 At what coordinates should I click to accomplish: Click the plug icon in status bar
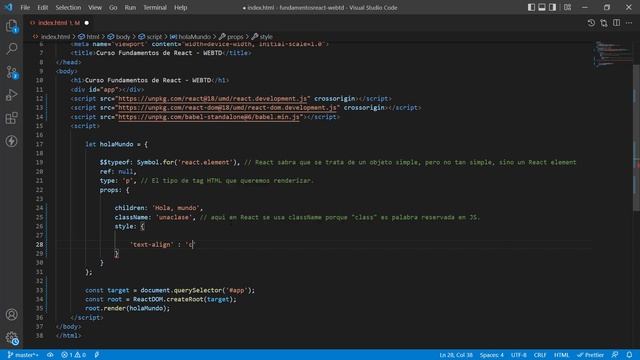click(97, 355)
